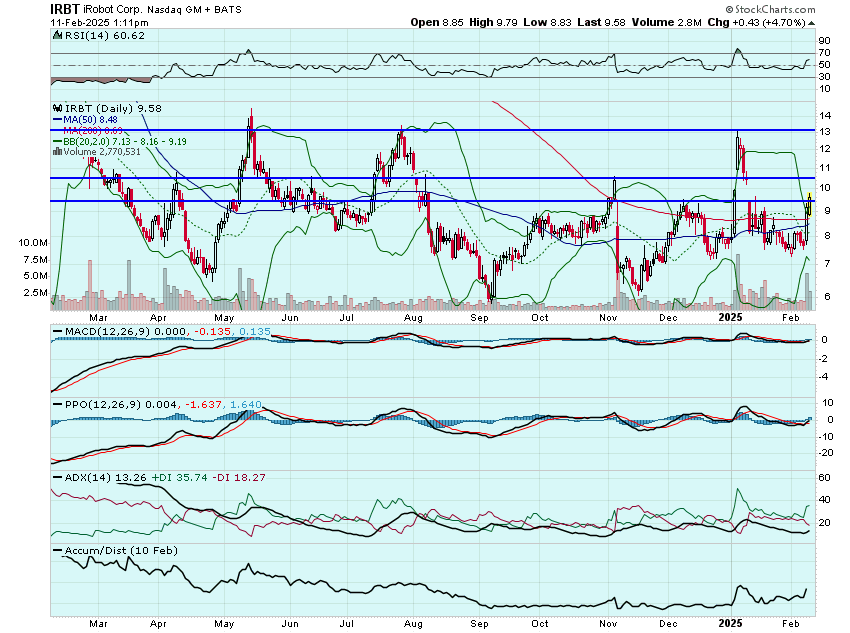Click the 2.5M volume axis label
850x633 pixels.
[x=36, y=293]
